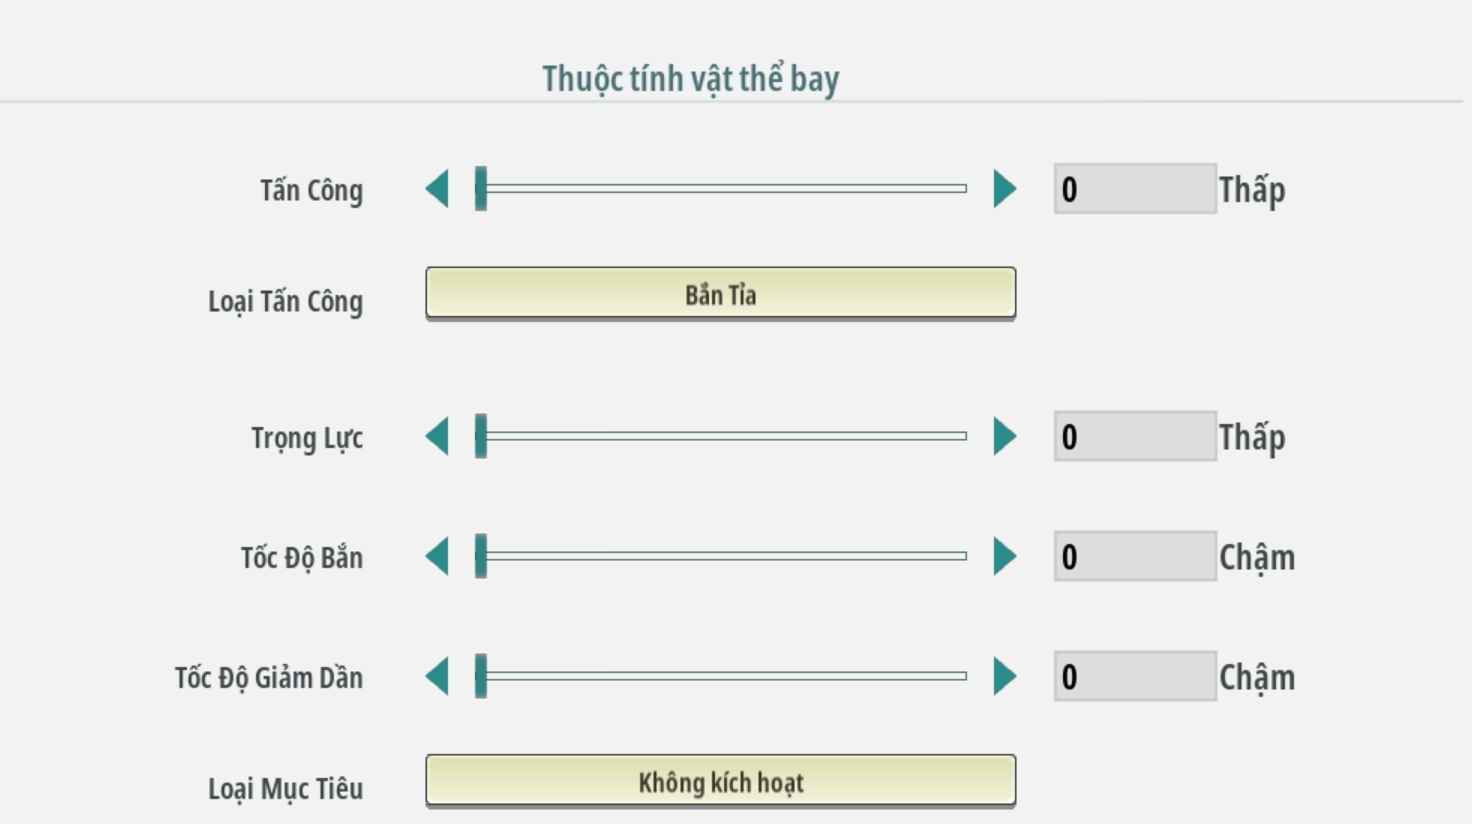Click the Loại Tấn Công label
The height and width of the screenshot is (824, 1472).
(x=285, y=301)
